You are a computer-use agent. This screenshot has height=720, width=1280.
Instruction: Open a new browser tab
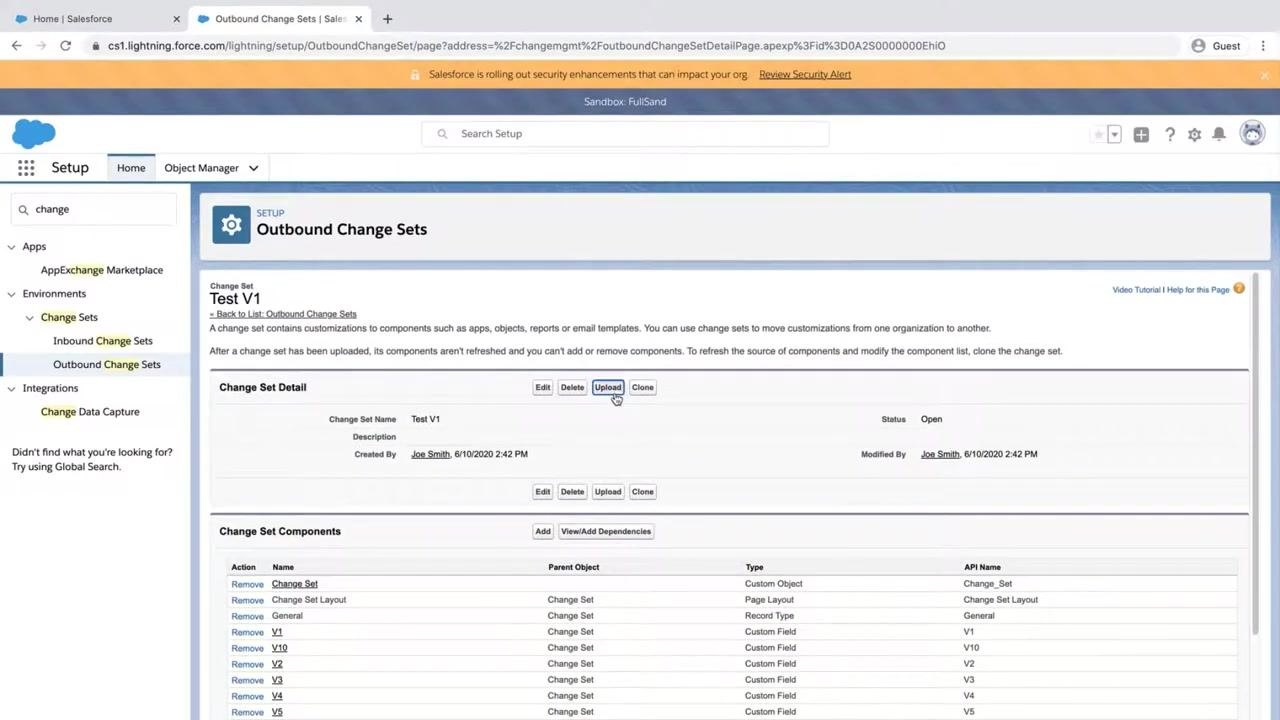(388, 18)
